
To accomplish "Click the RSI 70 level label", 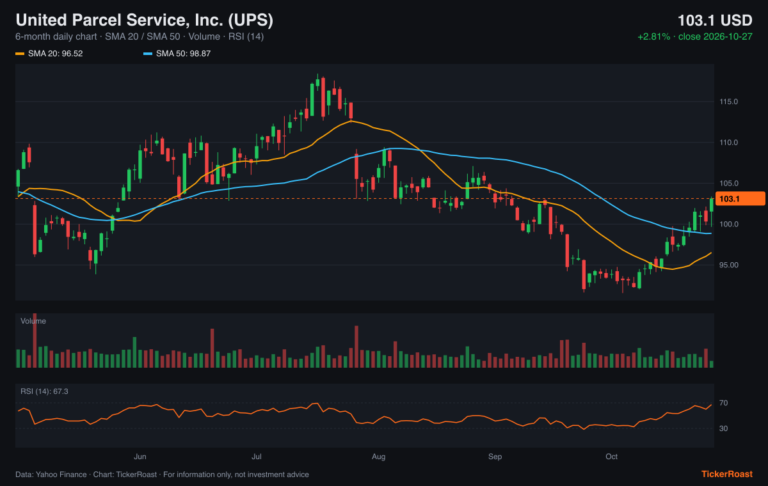I will (723, 403).
